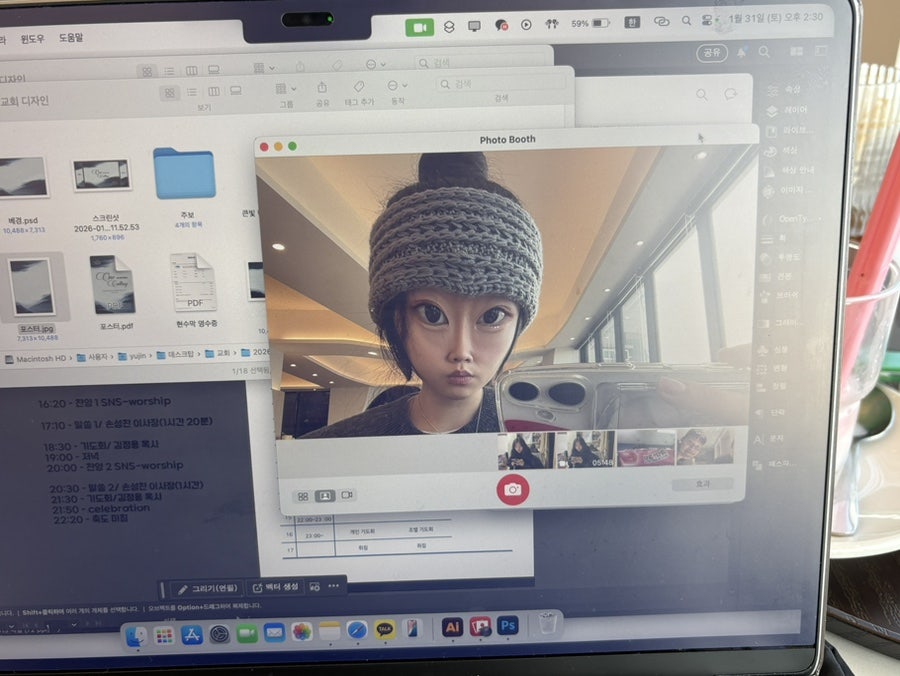Open the 색상 안내 color guide panel

(x=790, y=170)
